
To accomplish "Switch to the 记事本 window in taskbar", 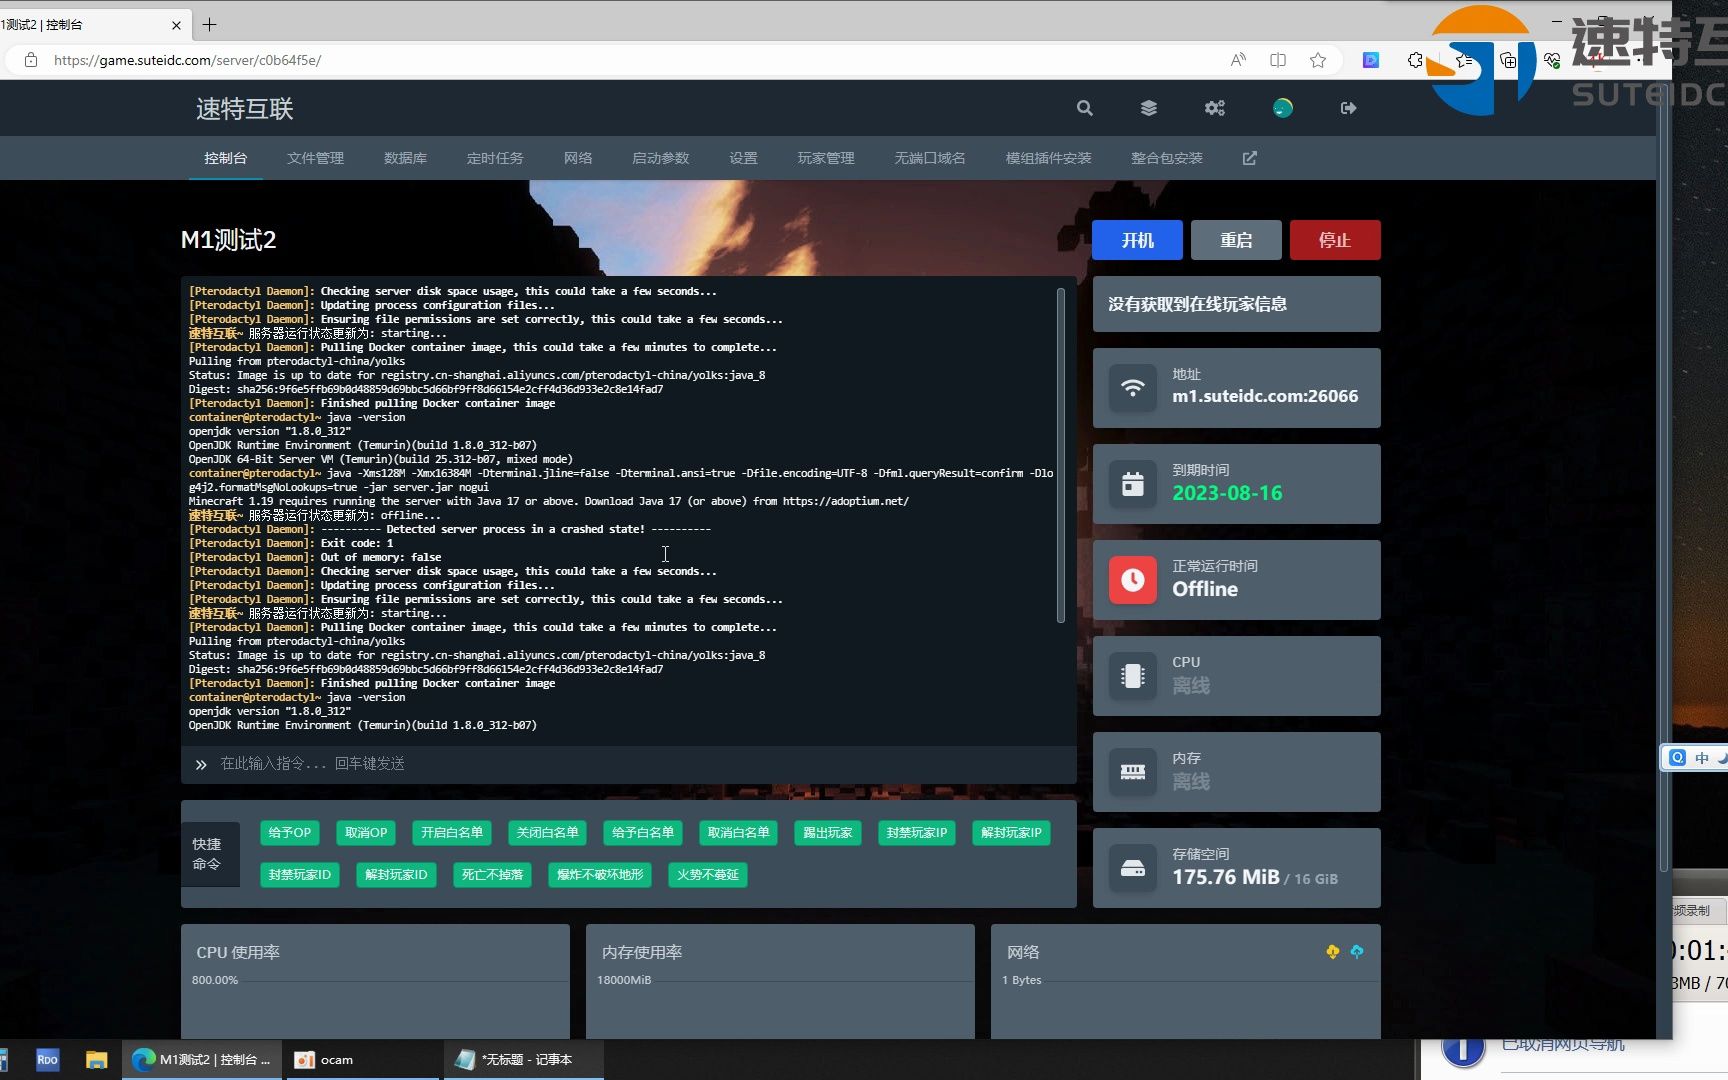I will 524,1060.
